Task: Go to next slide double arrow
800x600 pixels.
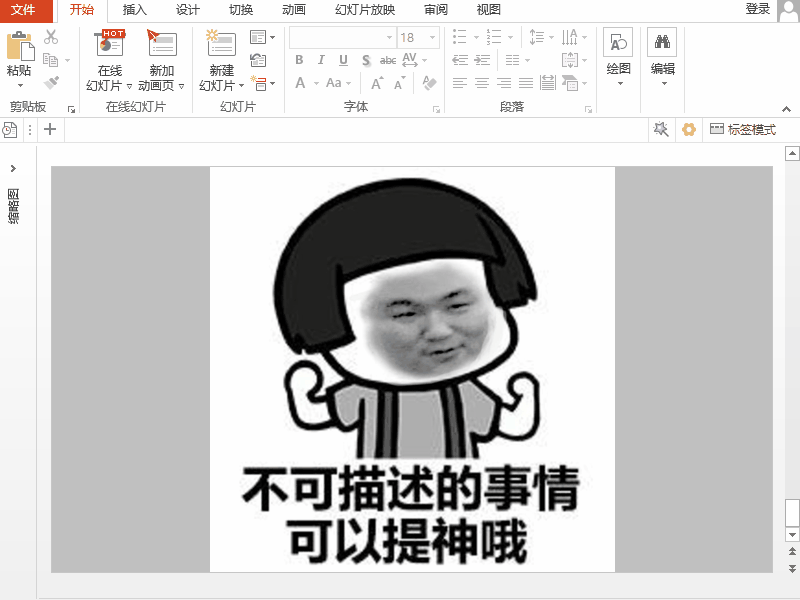Action: [792, 568]
